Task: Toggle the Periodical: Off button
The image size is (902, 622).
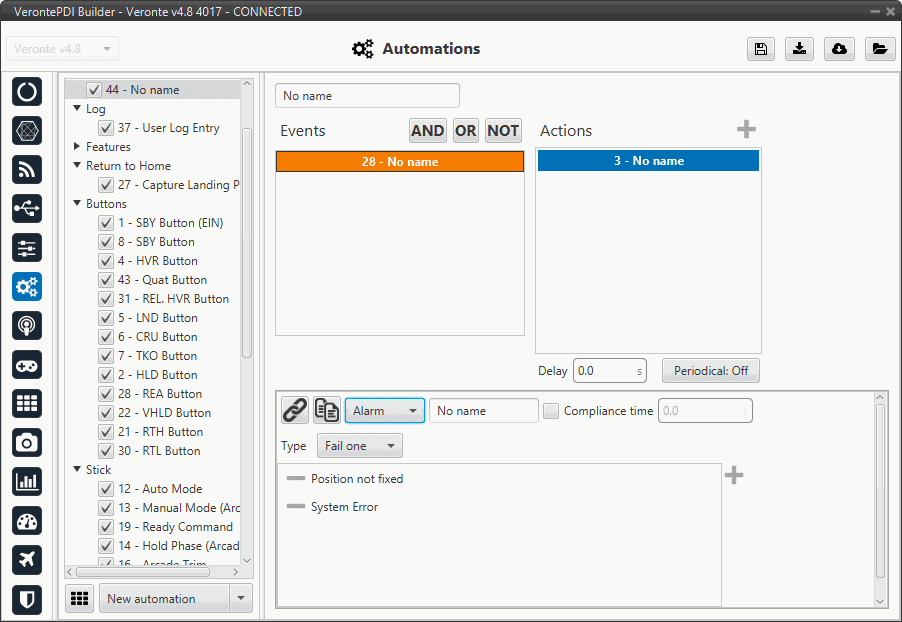Action: click(x=710, y=371)
